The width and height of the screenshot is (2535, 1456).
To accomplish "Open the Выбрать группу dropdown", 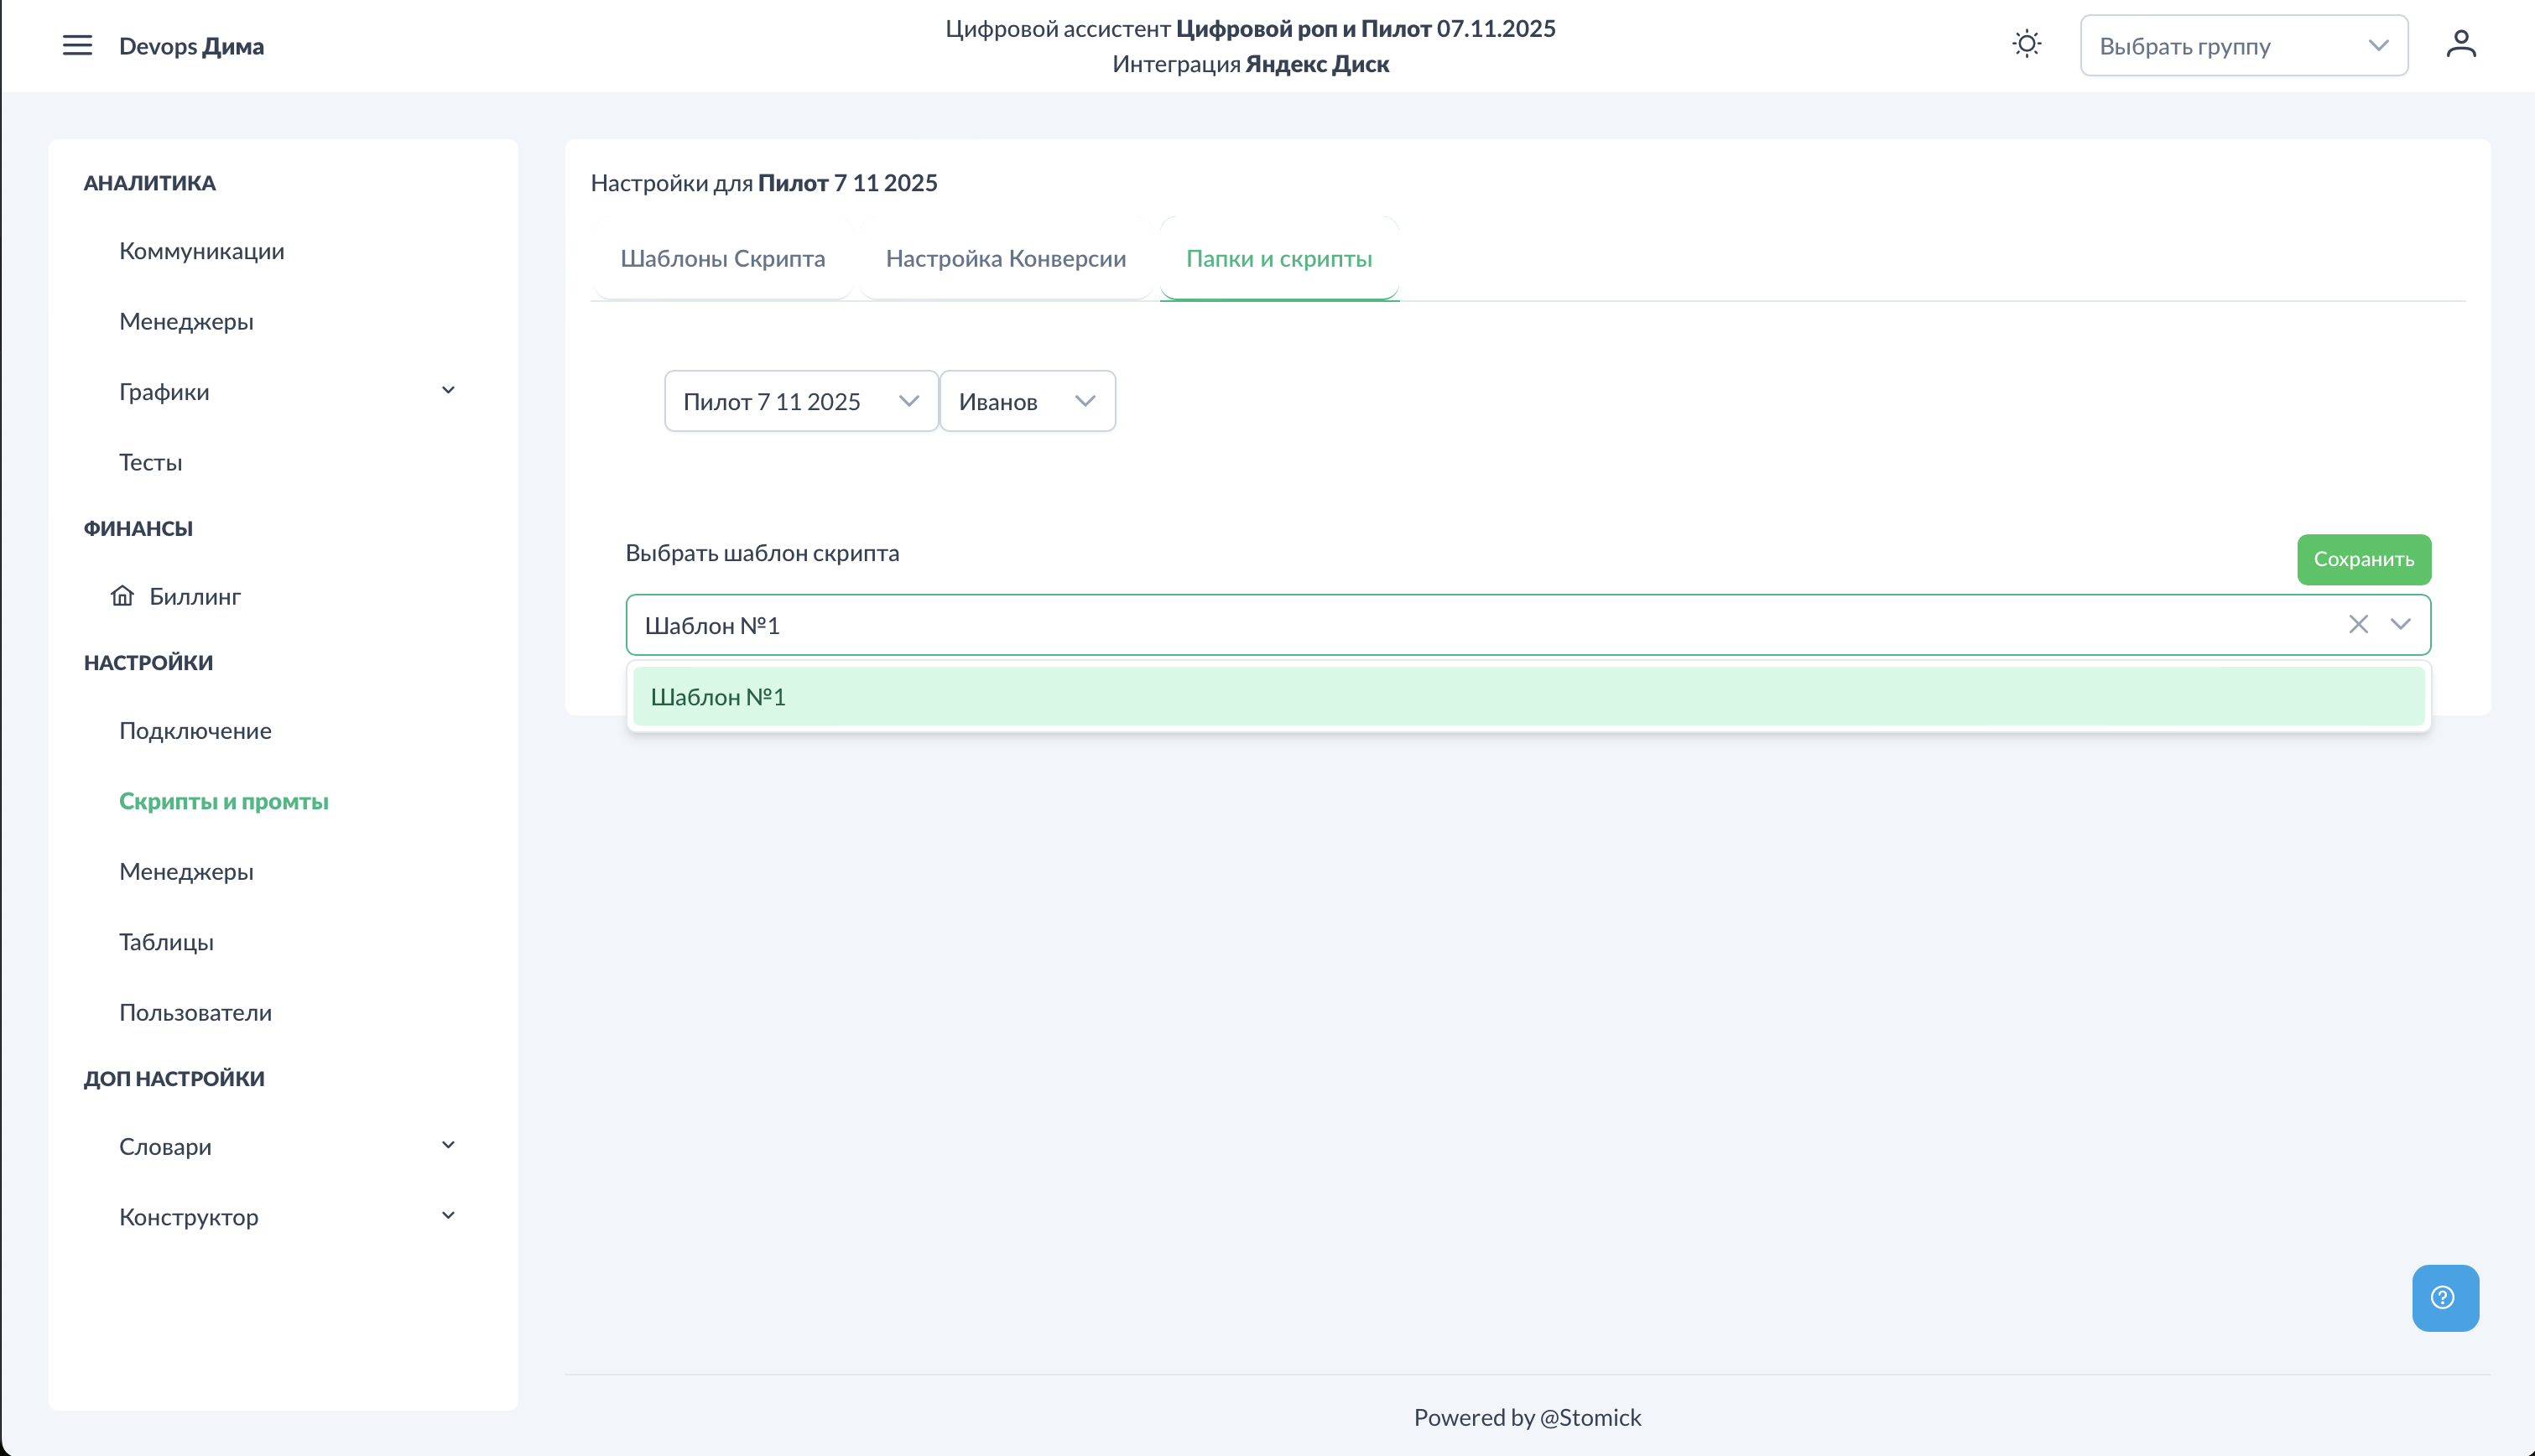I will click(2243, 46).
